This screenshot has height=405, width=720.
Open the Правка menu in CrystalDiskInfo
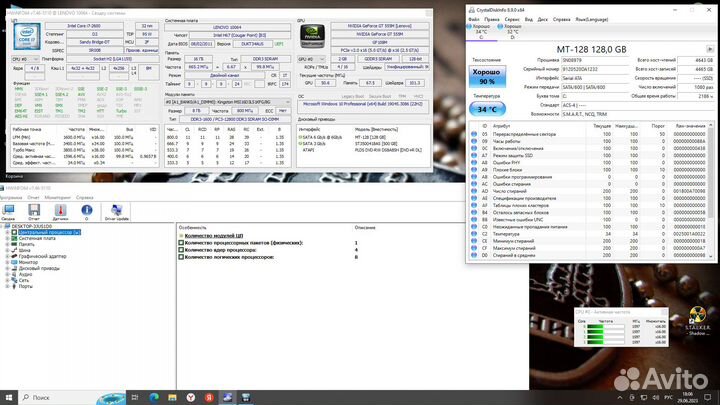pos(491,19)
